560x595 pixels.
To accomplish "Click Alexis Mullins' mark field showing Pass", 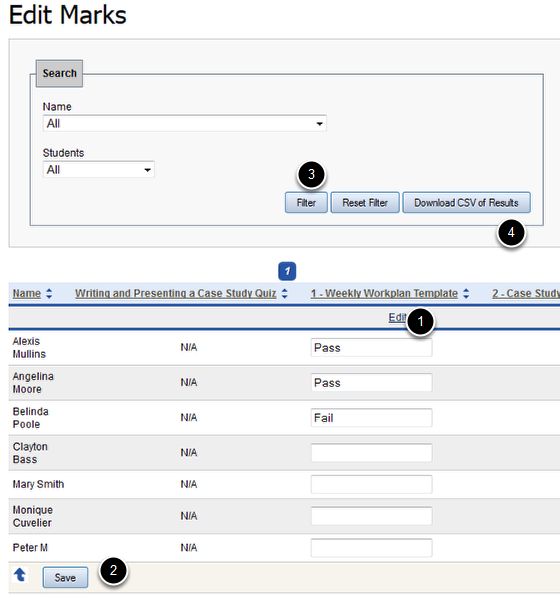I will pos(371,348).
